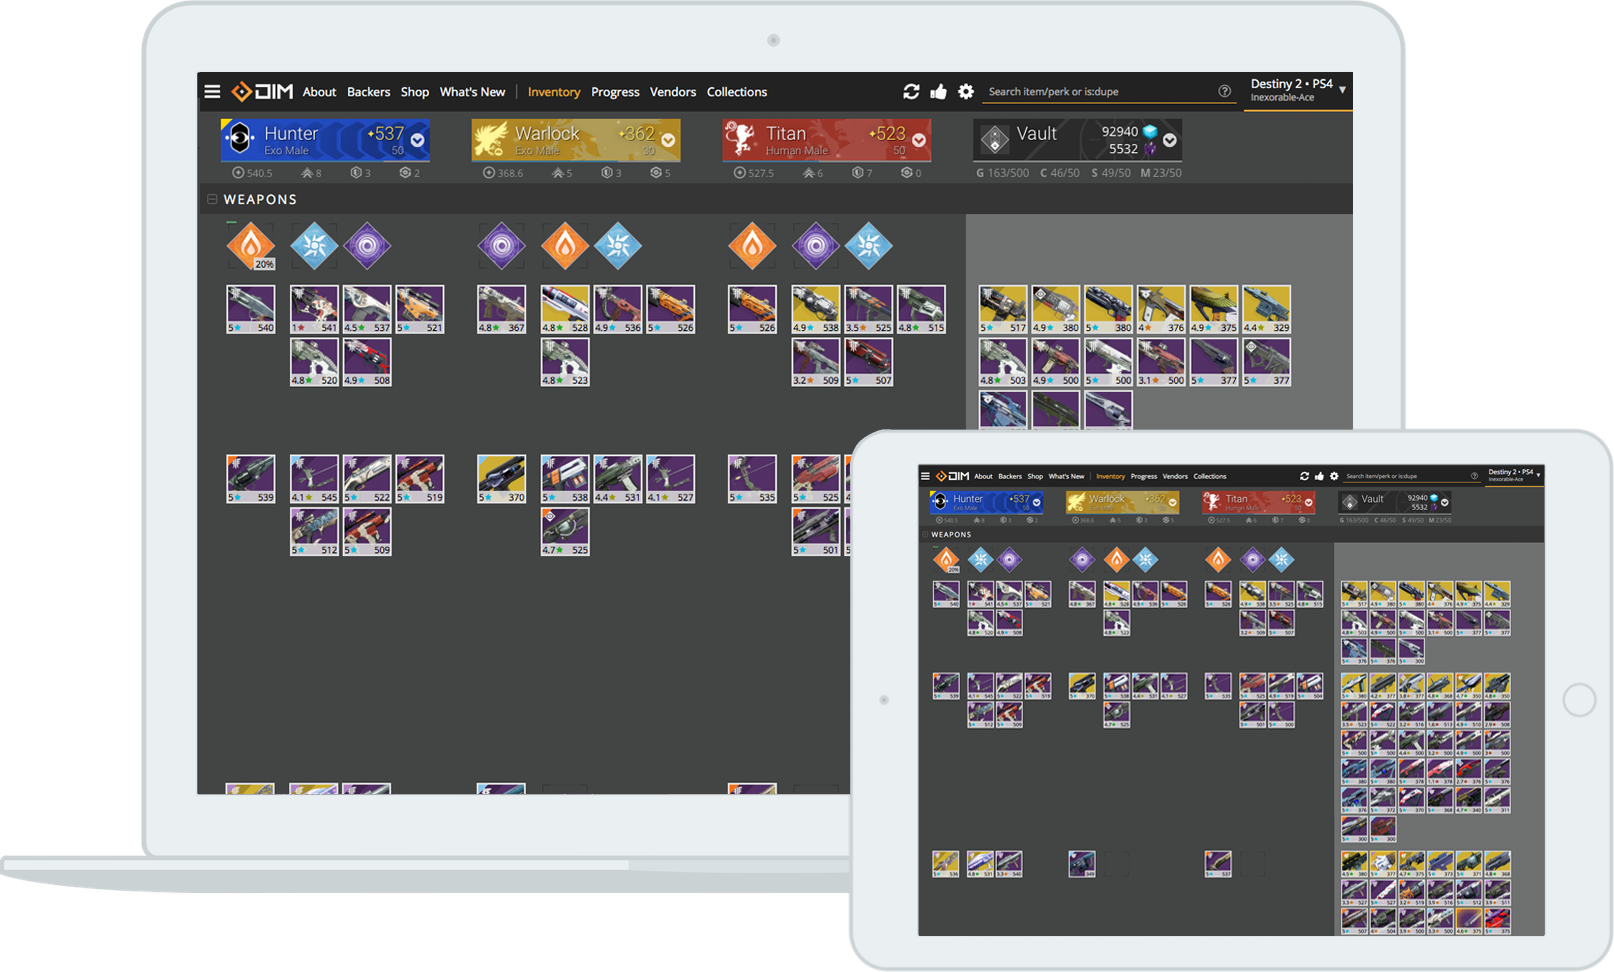Select Titan's blue arc subclass icon on laptop
1614x972 pixels.
pos(869,246)
